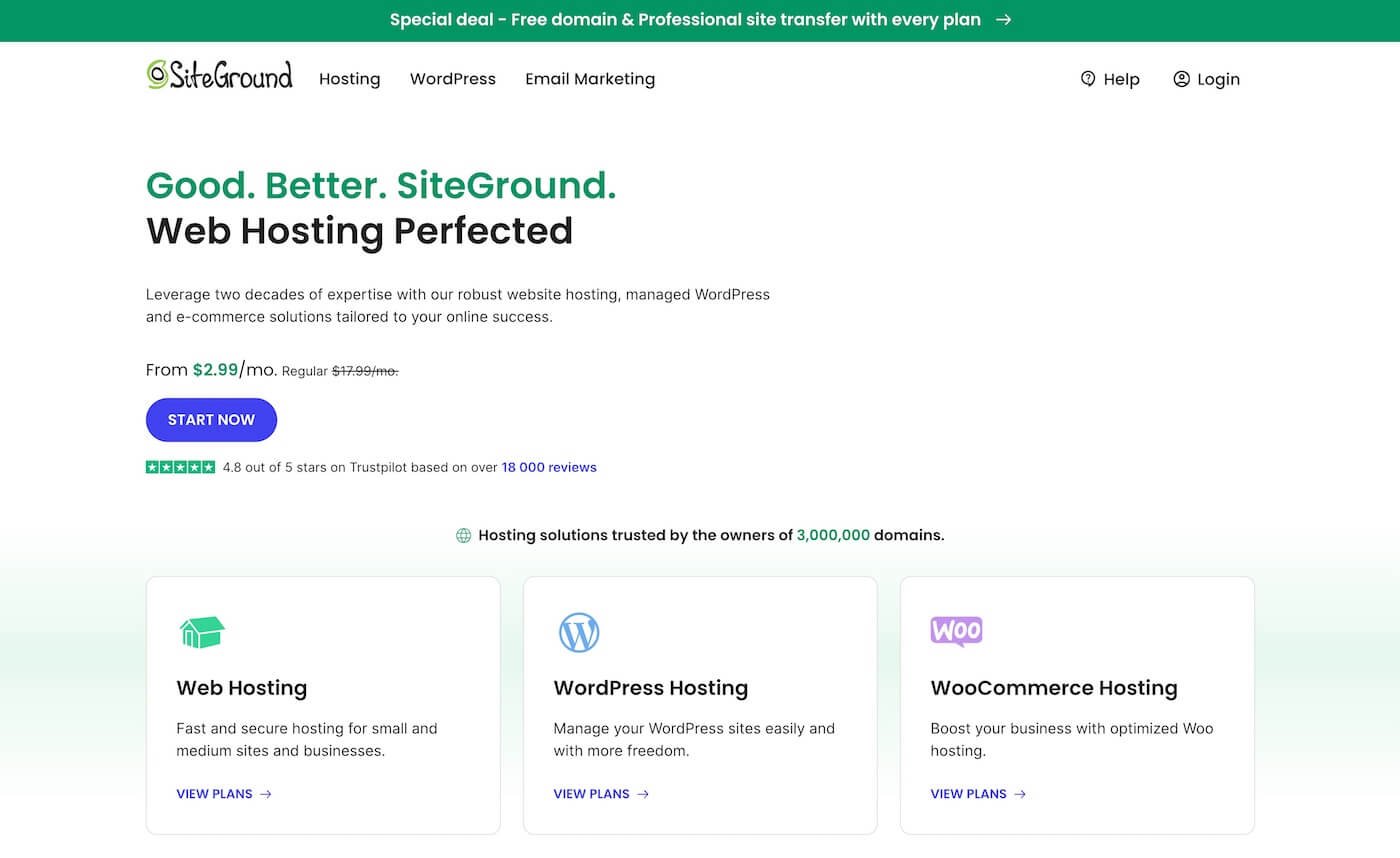Open the WooCommerce Hosting card title

coord(1054,688)
